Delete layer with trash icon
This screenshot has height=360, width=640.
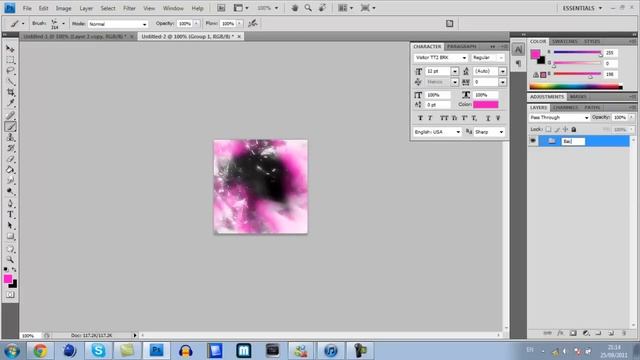coord(624,333)
